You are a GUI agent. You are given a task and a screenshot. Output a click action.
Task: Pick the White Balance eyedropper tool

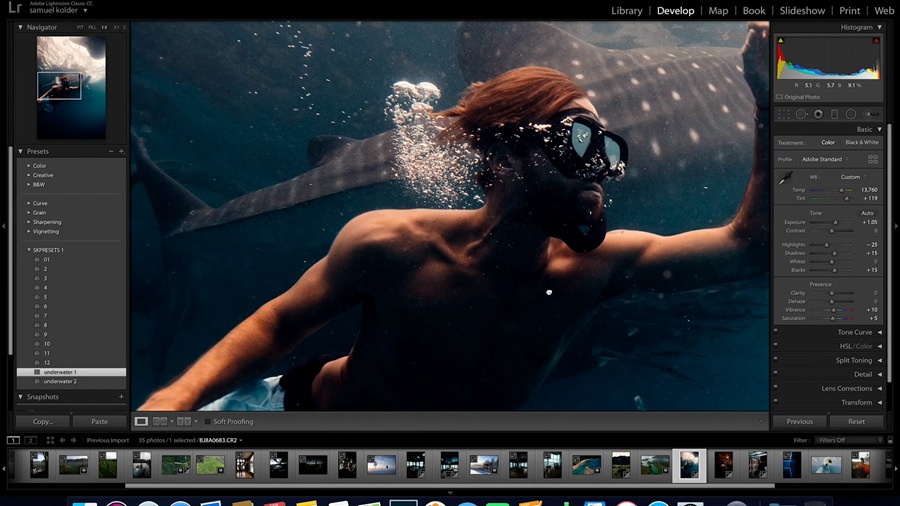click(x=785, y=178)
